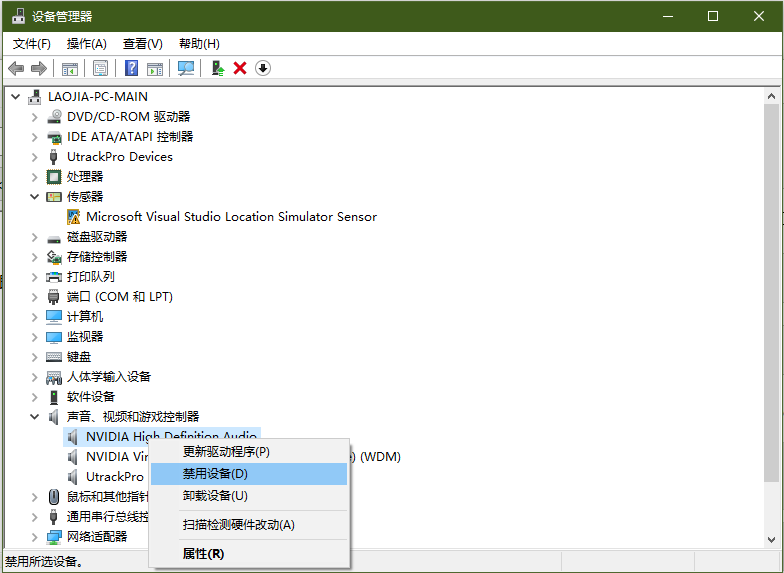Click the warning icon on Location Simulator Sensor

pyautogui.click(x=74, y=216)
